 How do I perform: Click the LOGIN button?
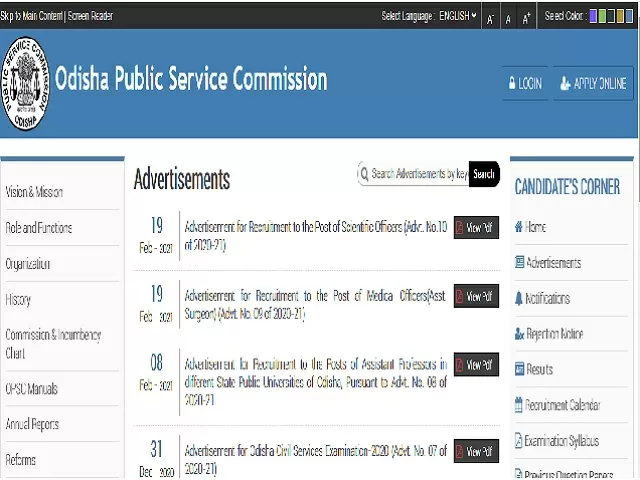pos(525,83)
